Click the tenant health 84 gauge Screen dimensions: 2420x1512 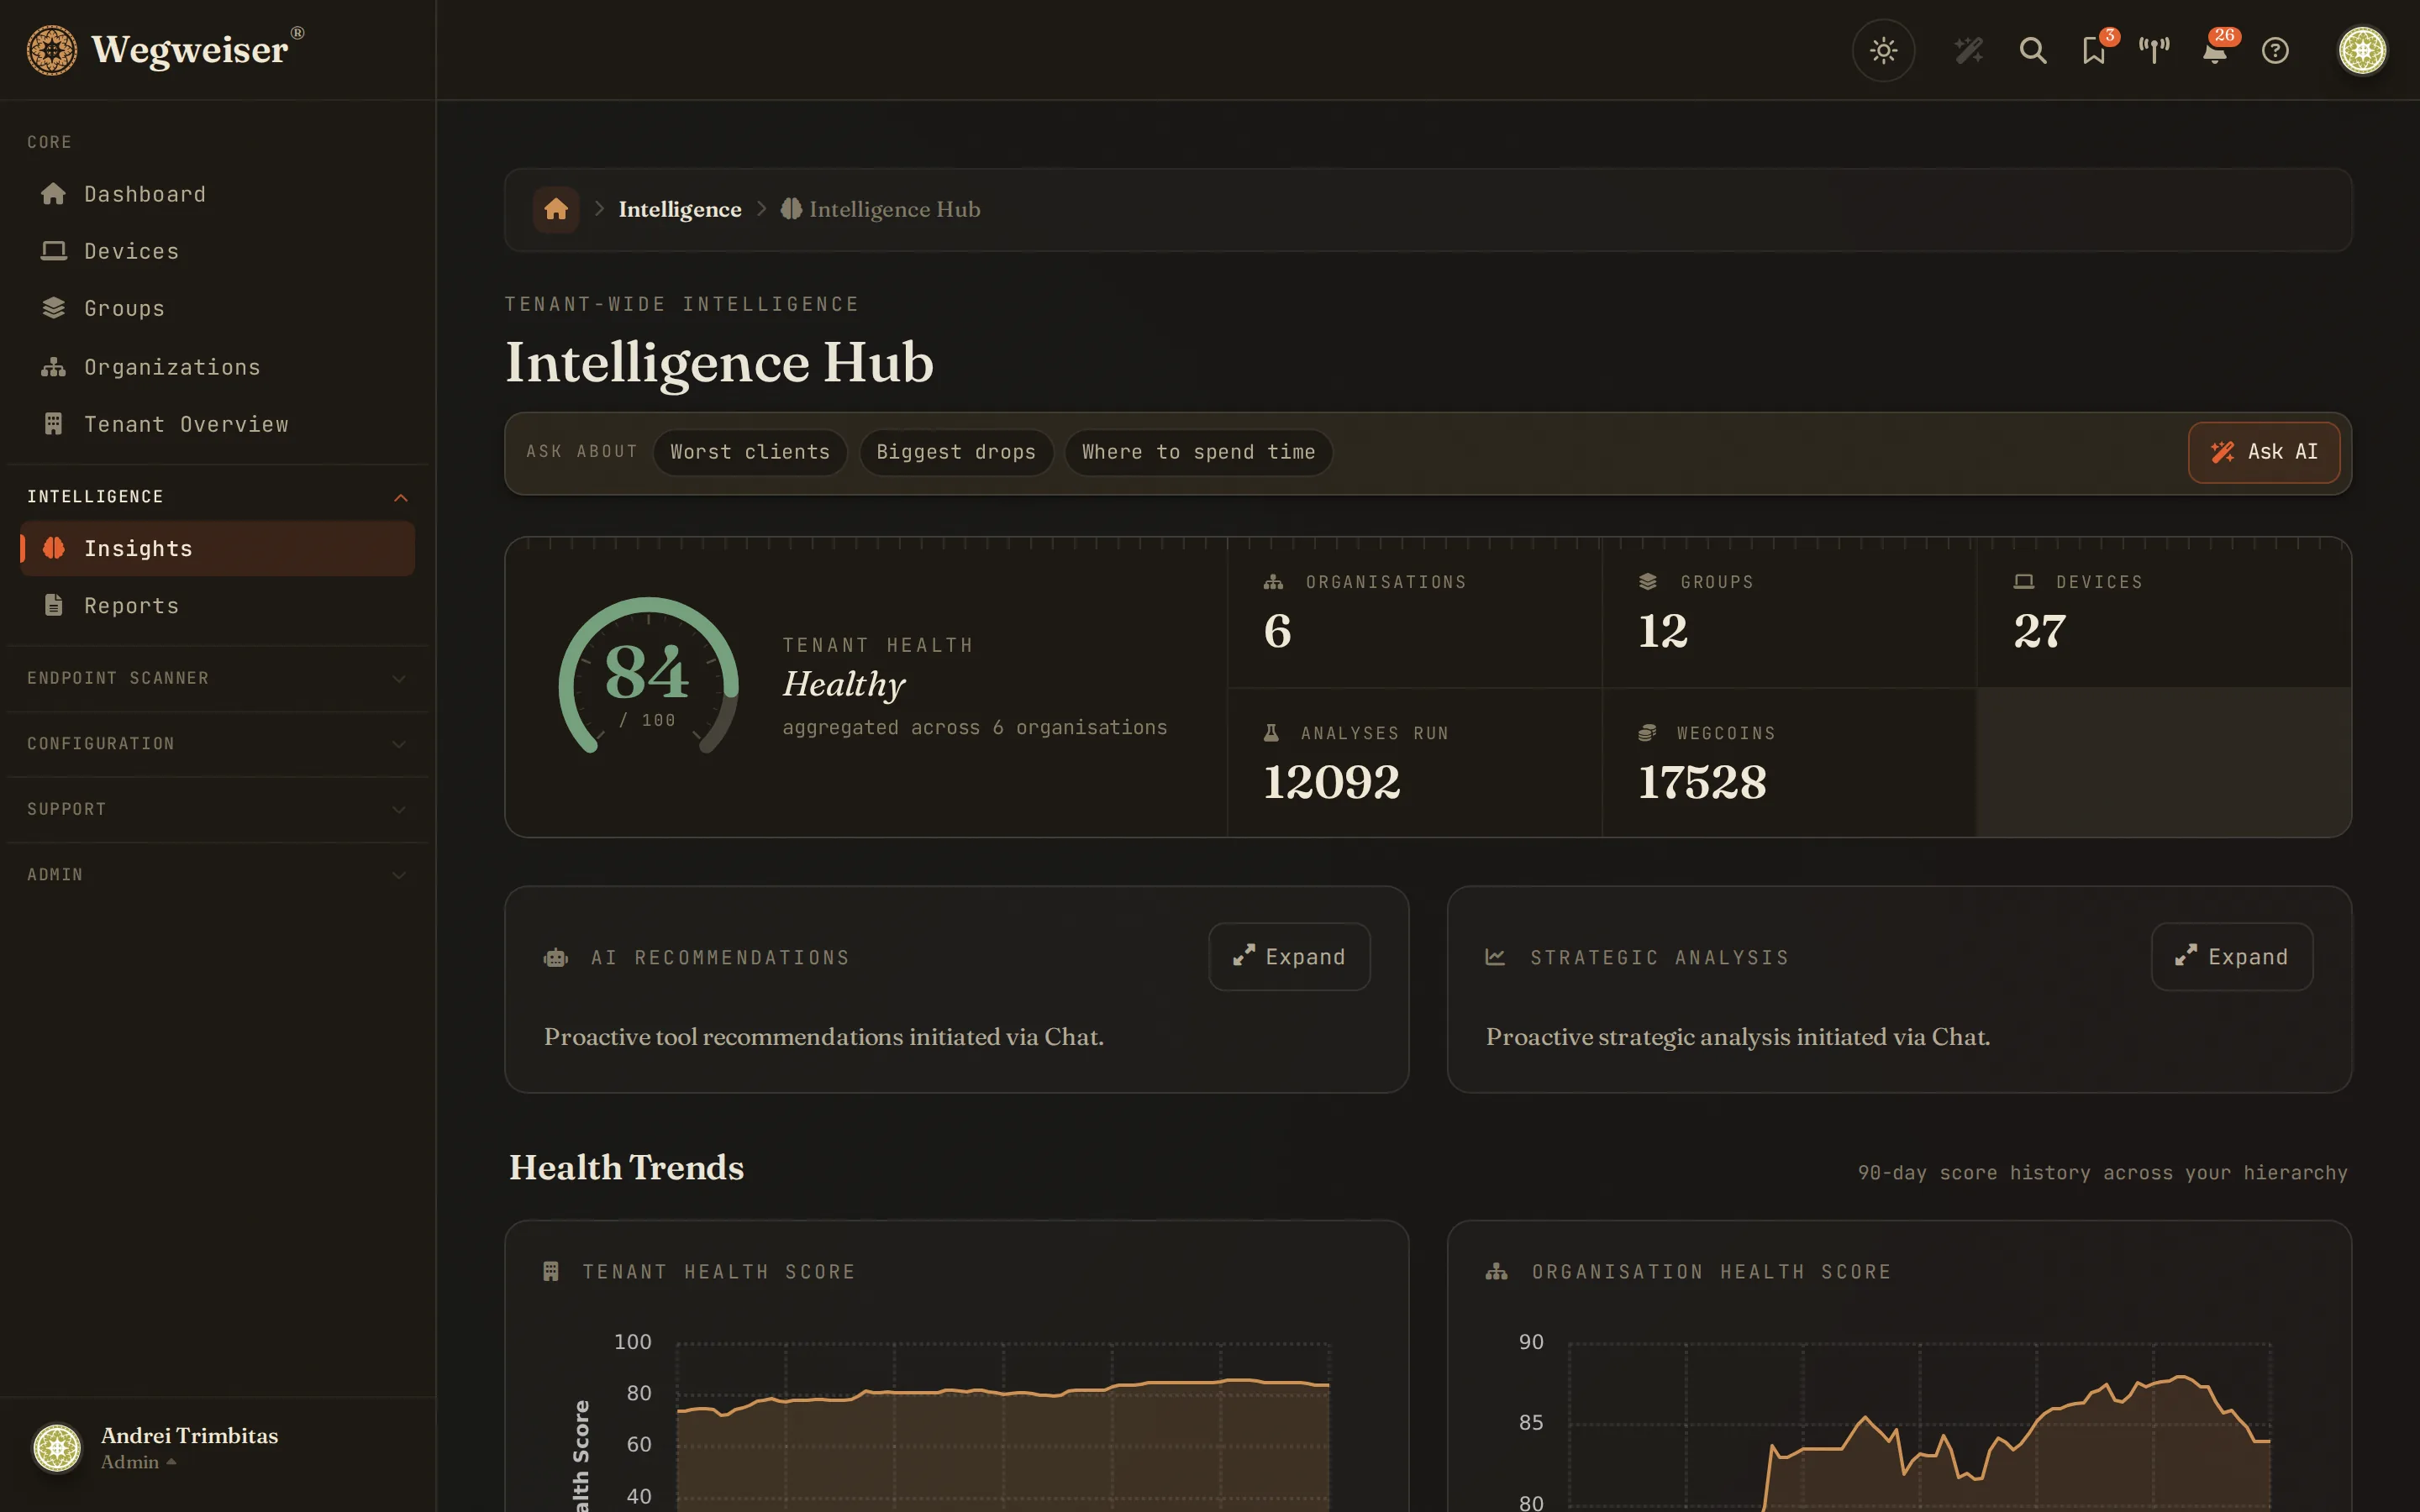tap(648, 678)
